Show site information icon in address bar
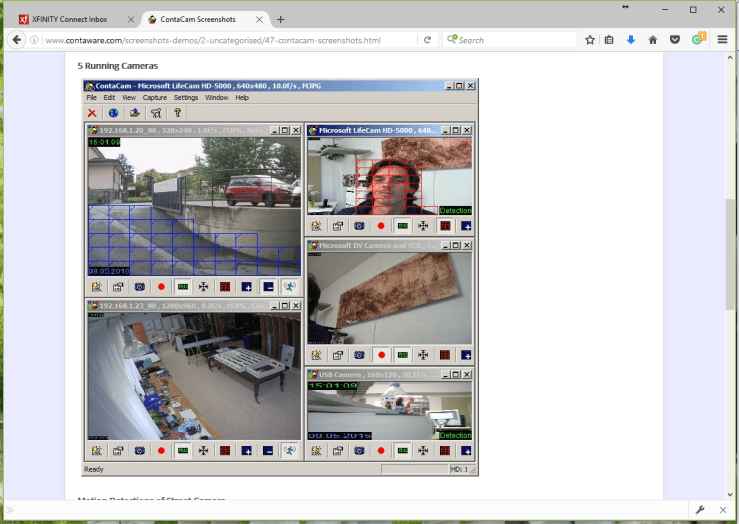This screenshot has width=739, height=524. click(34, 40)
